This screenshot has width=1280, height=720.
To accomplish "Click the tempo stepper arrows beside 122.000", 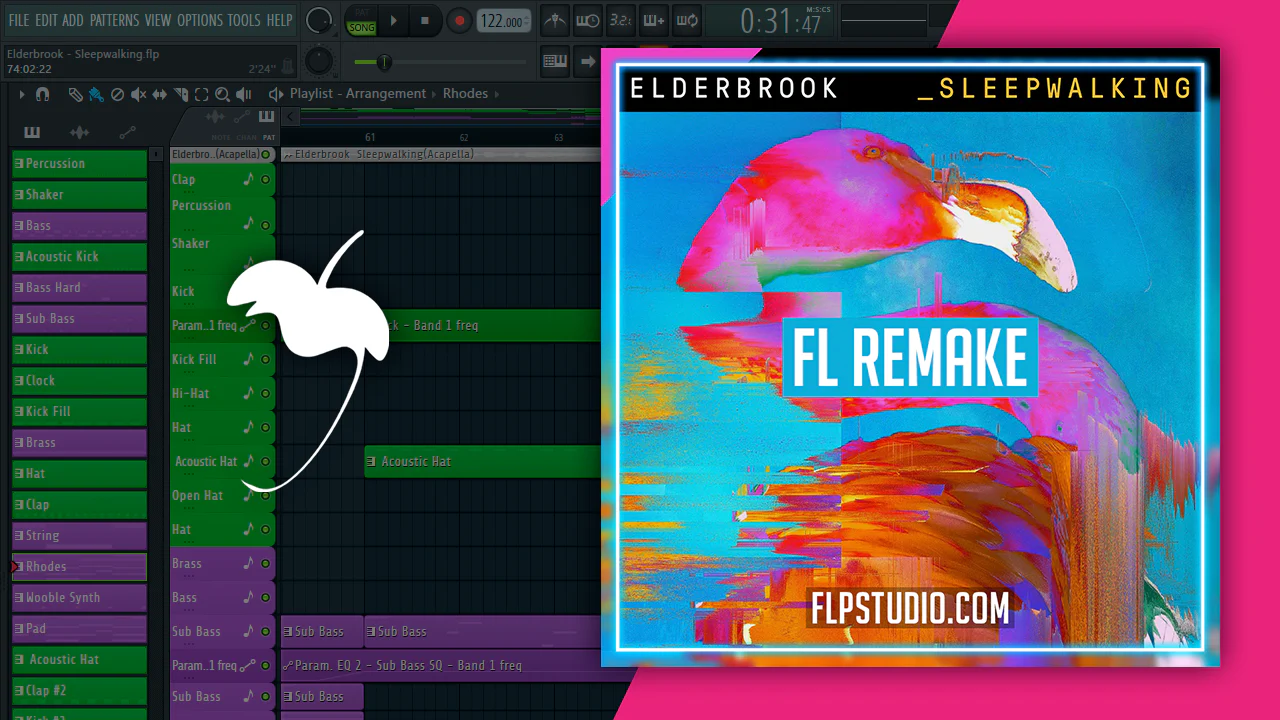I will click(x=529, y=21).
